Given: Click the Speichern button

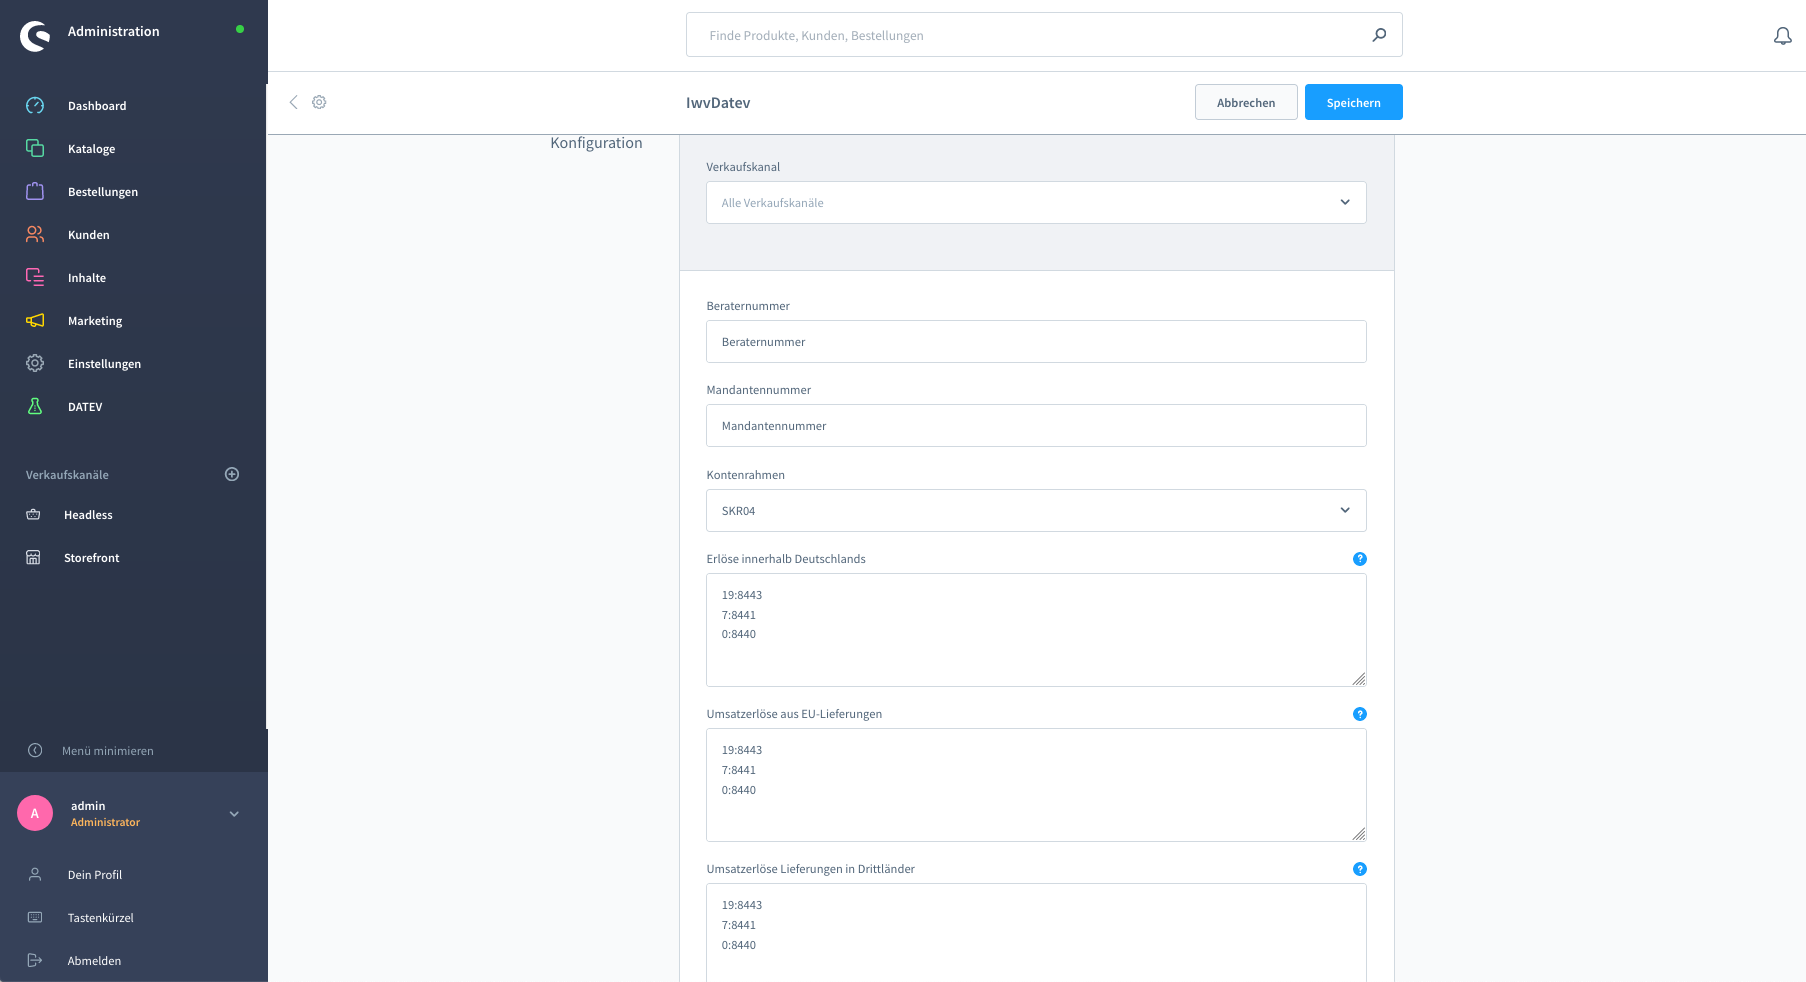Looking at the screenshot, I should point(1353,102).
